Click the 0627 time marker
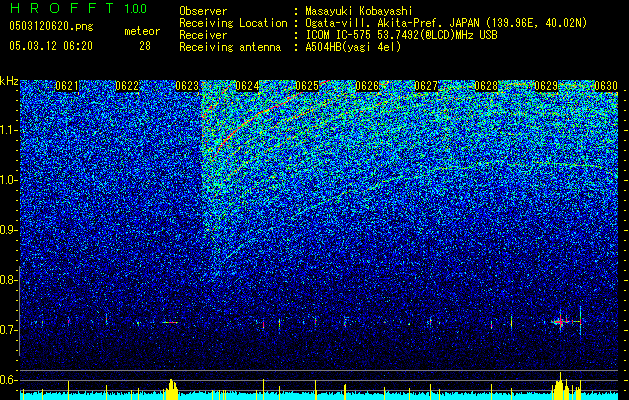 pos(426,86)
